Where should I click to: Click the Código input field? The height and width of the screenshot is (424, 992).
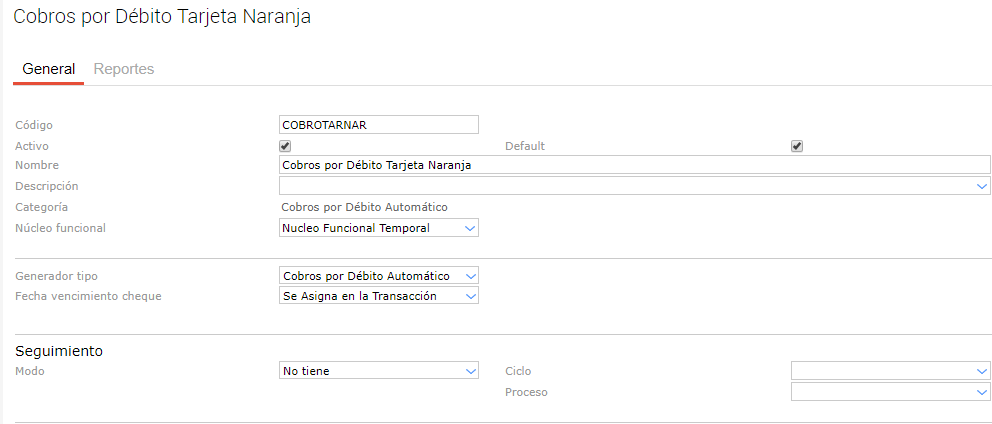click(x=379, y=125)
